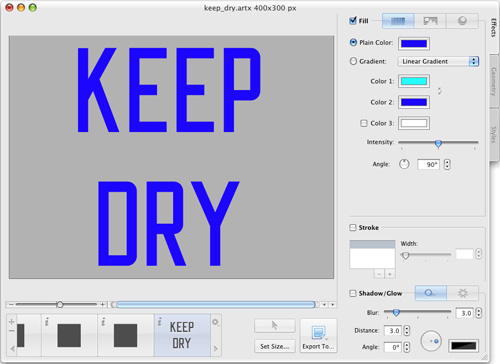Viewport: 500px width, 364px height.
Task: Click the Blur 3.0 input field
Action: click(x=464, y=313)
